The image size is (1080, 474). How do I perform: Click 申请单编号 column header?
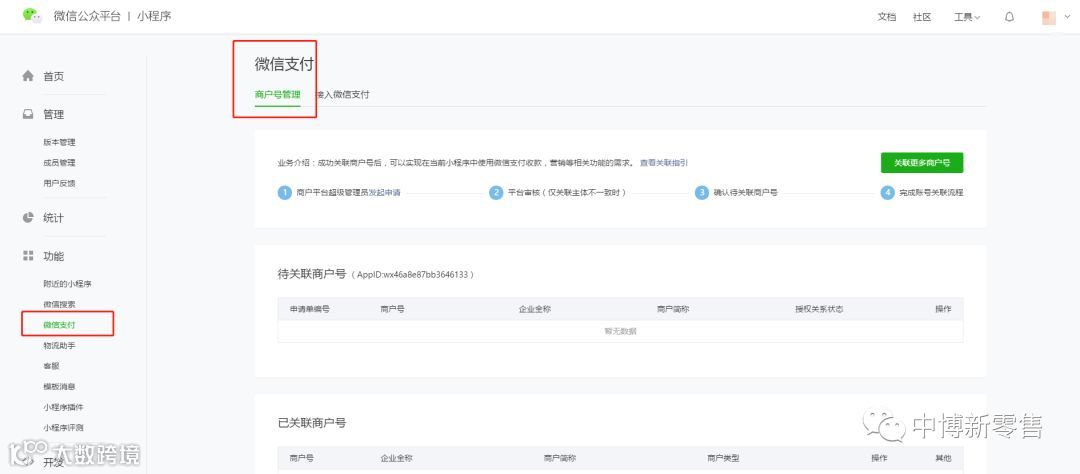pyautogui.click(x=310, y=309)
